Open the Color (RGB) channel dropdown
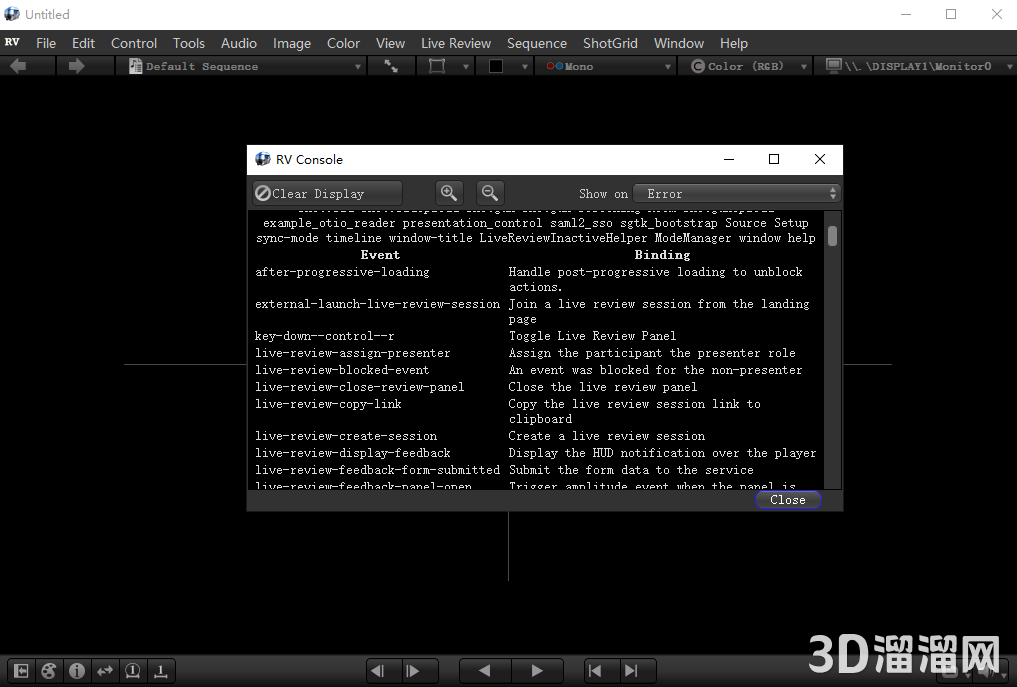 [x=748, y=66]
